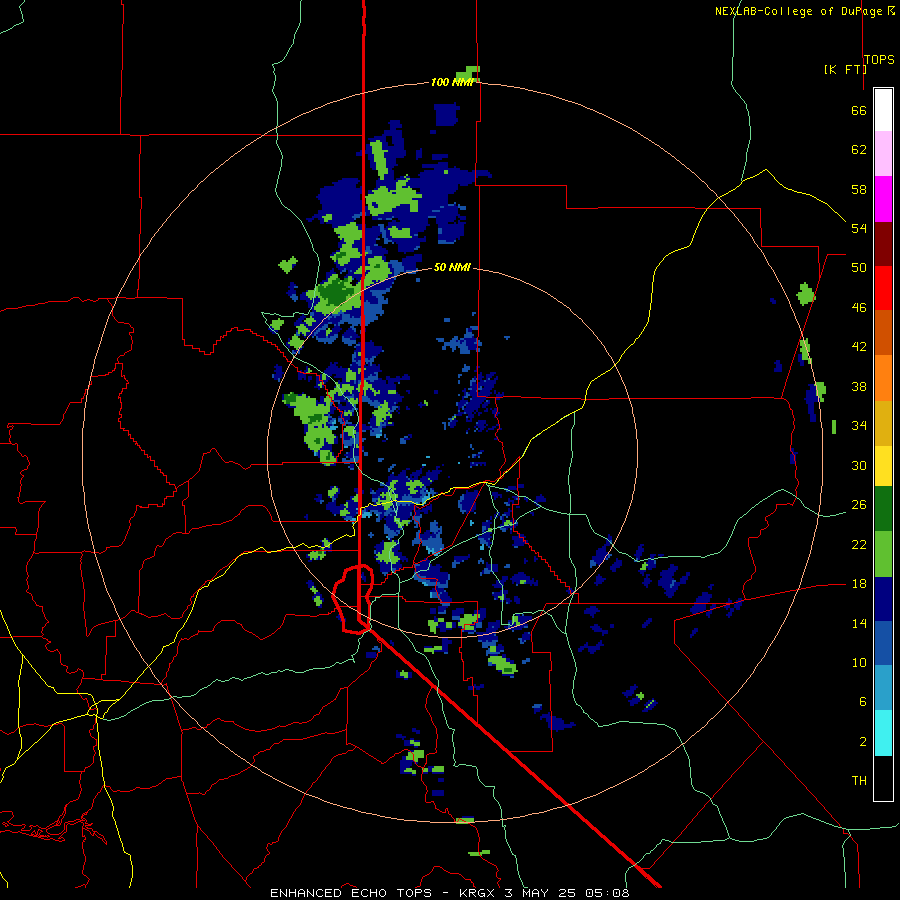Select the legend value 42
The image size is (900, 900).
click(x=859, y=347)
